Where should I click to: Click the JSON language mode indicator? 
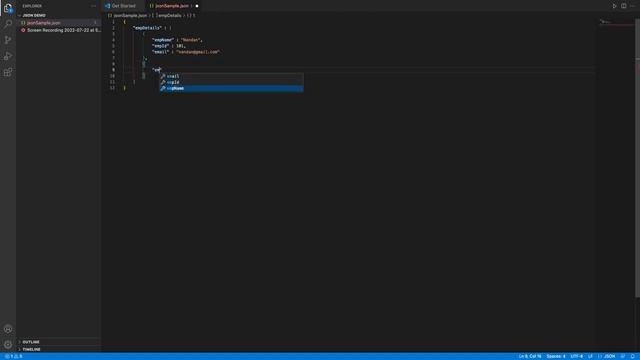point(607,356)
